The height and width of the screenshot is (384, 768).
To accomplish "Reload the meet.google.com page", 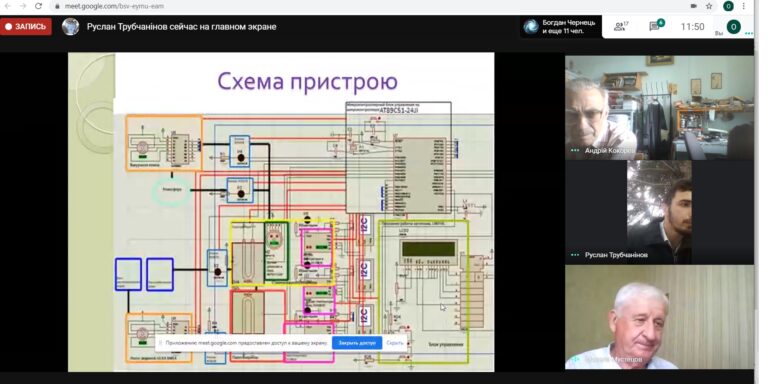I will 38,6.
